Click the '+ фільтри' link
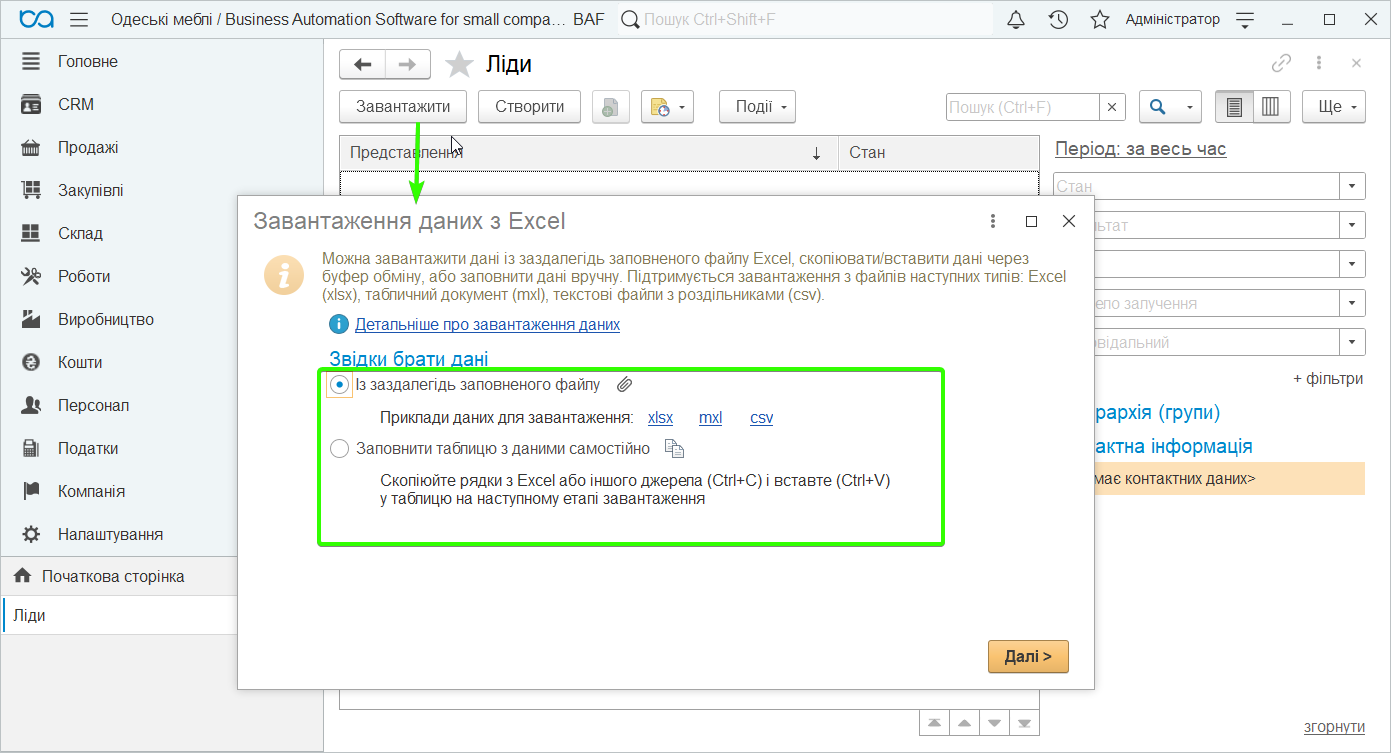Image resolution: width=1391 pixels, height=753 pixels. (1328, 379)
